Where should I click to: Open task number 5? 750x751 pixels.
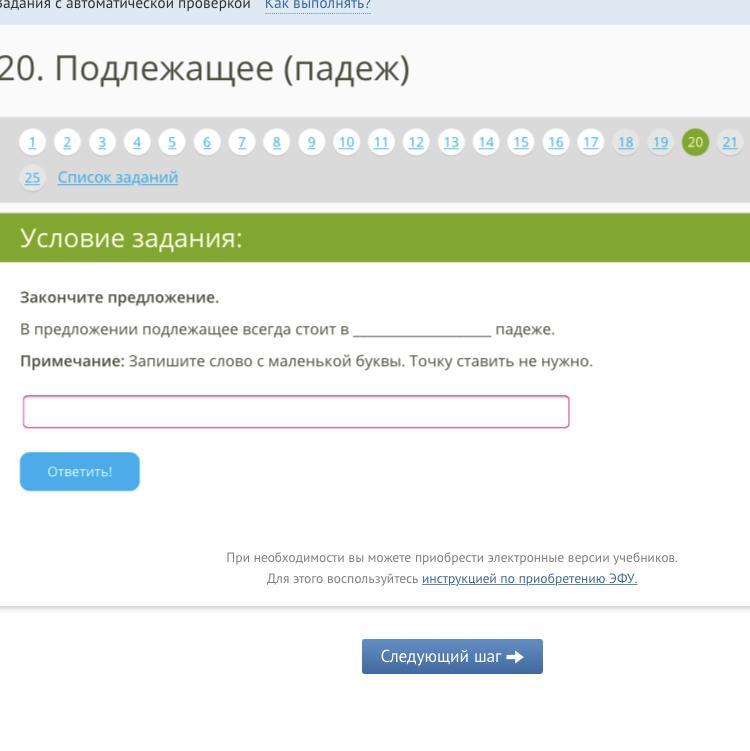coord(172,142)
